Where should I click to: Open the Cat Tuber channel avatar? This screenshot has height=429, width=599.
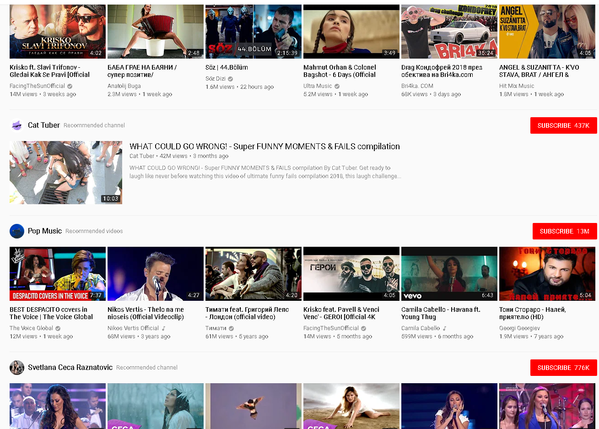click(x=16, y=125)
